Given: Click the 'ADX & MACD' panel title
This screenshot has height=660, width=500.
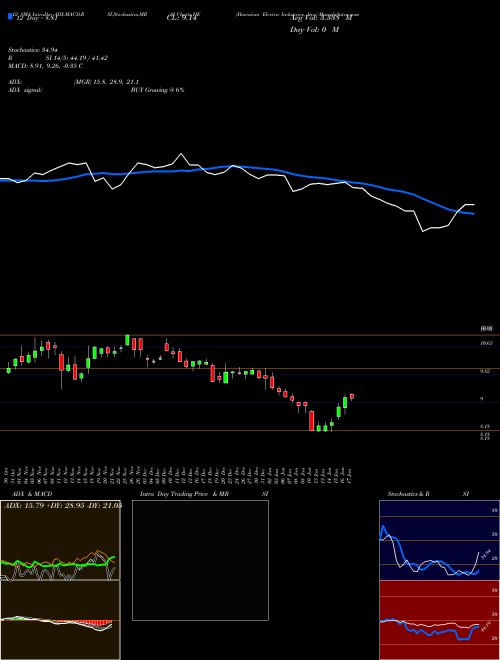Looking at the screenshot, I should [x=32, y=494].
